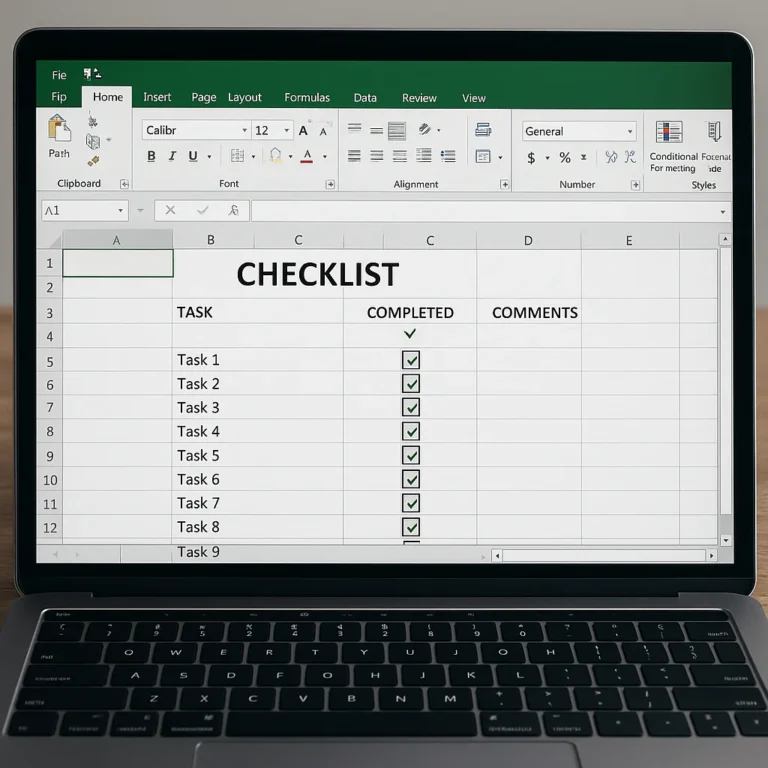Image resolution: width=768 pixels, height=768 pixels.
Task: Click the dollar Accounting Format icon
Action: pos(531,158)
